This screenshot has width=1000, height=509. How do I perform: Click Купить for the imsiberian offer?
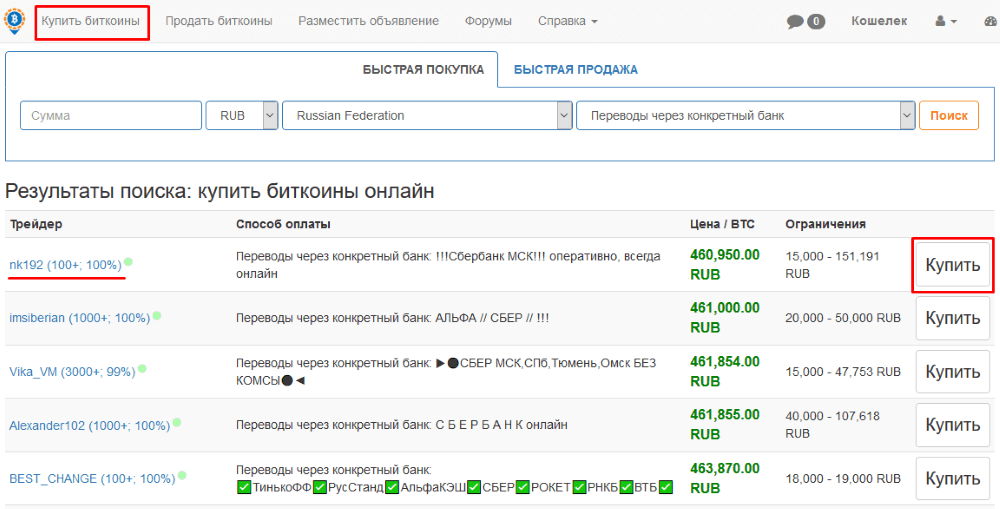point(953,318)
